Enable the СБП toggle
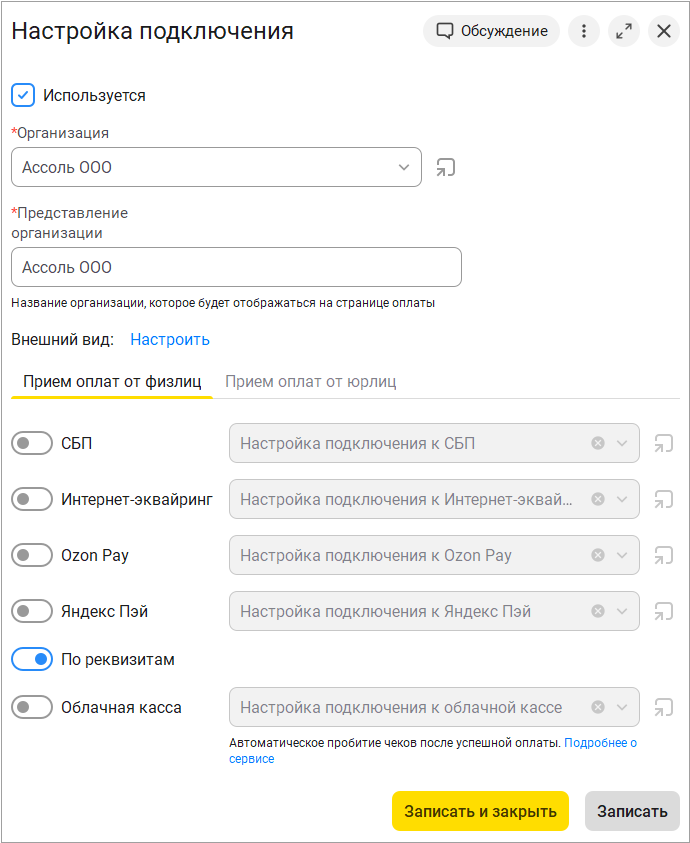Viewport: 690px width, 843px height. point(32,444)
